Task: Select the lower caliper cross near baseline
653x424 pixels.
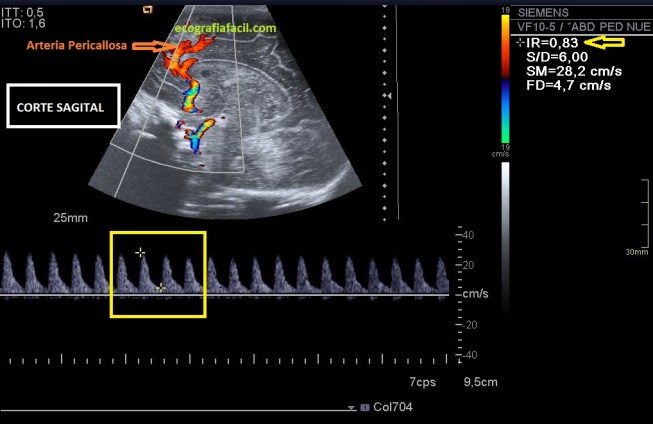Action: coord(162,288)
